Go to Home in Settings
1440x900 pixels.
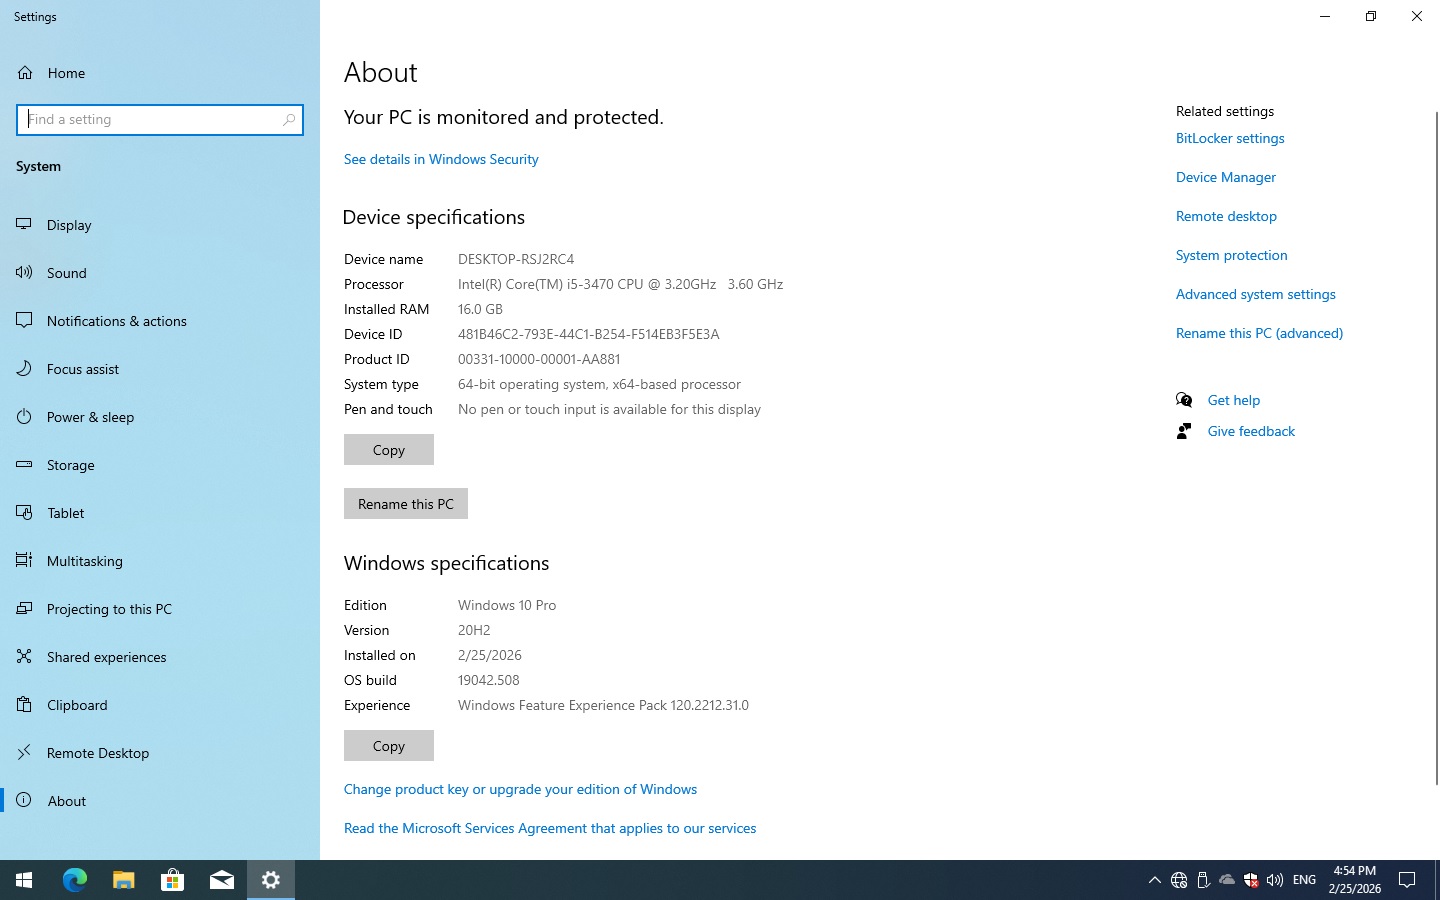pyautogui.click(x=160, y=73)
